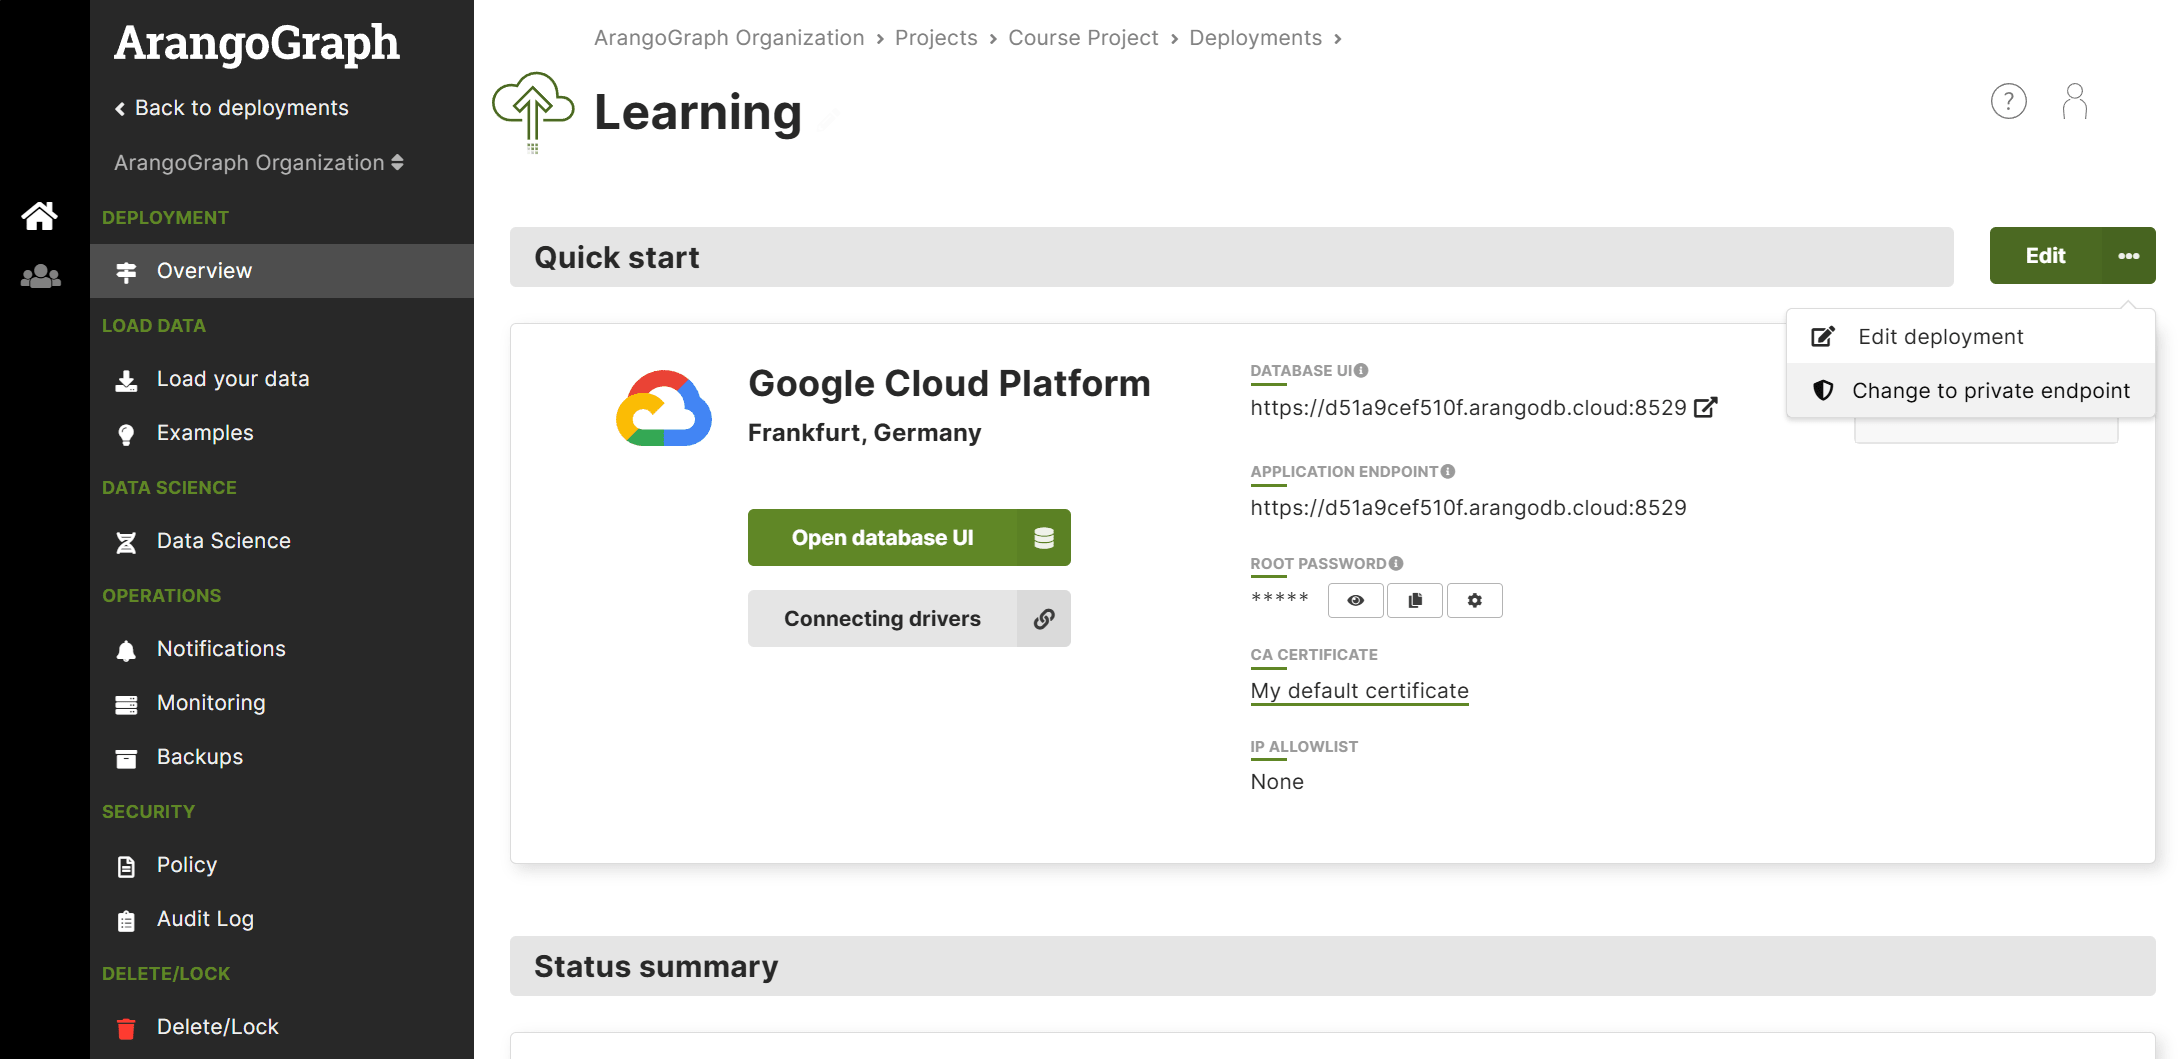Open Notifications page

click(282, 649)
